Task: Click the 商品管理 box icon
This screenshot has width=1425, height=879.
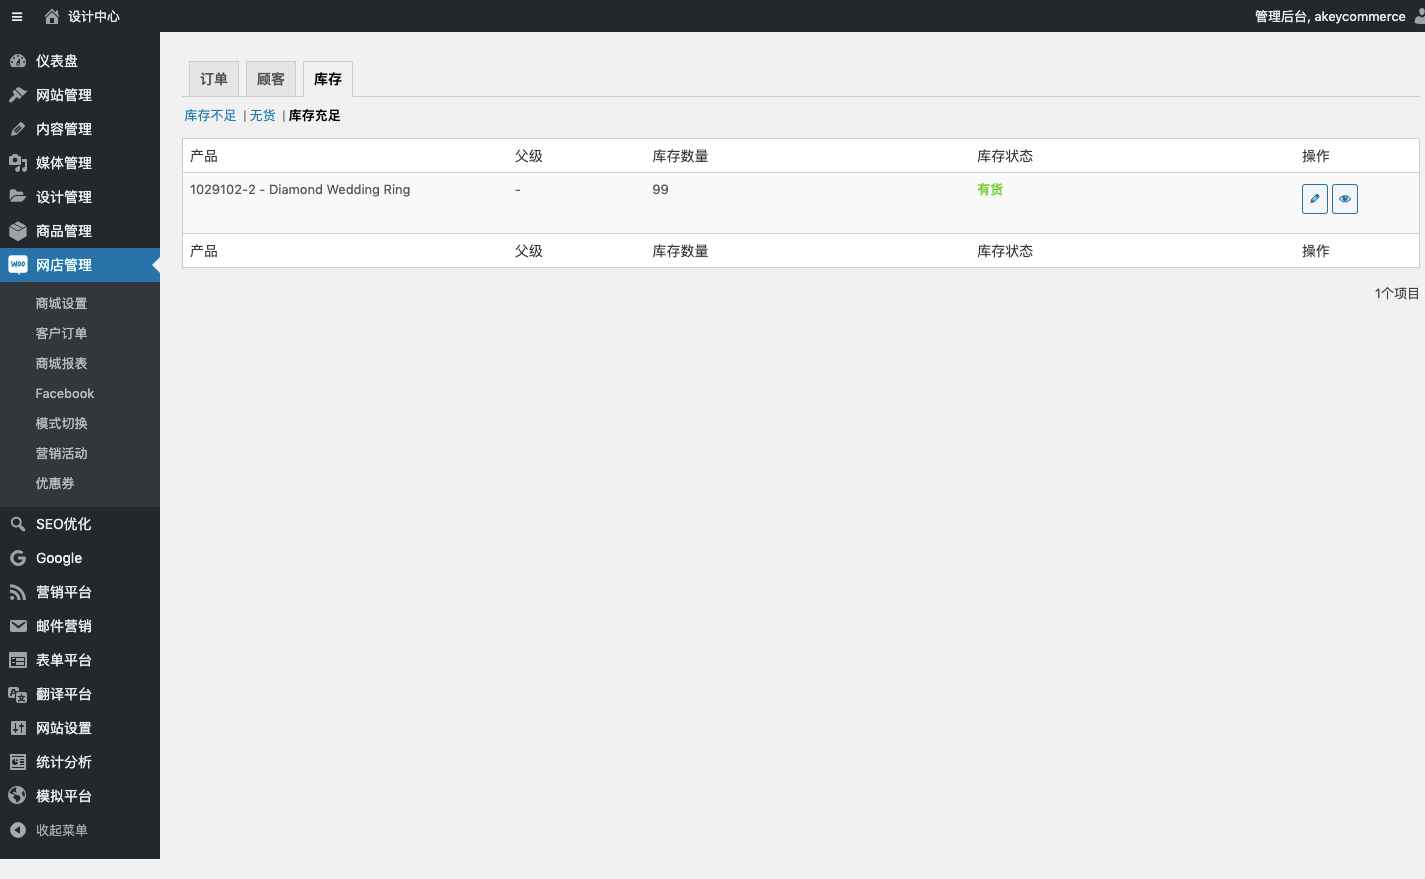Action: click(x=18, y=231)
